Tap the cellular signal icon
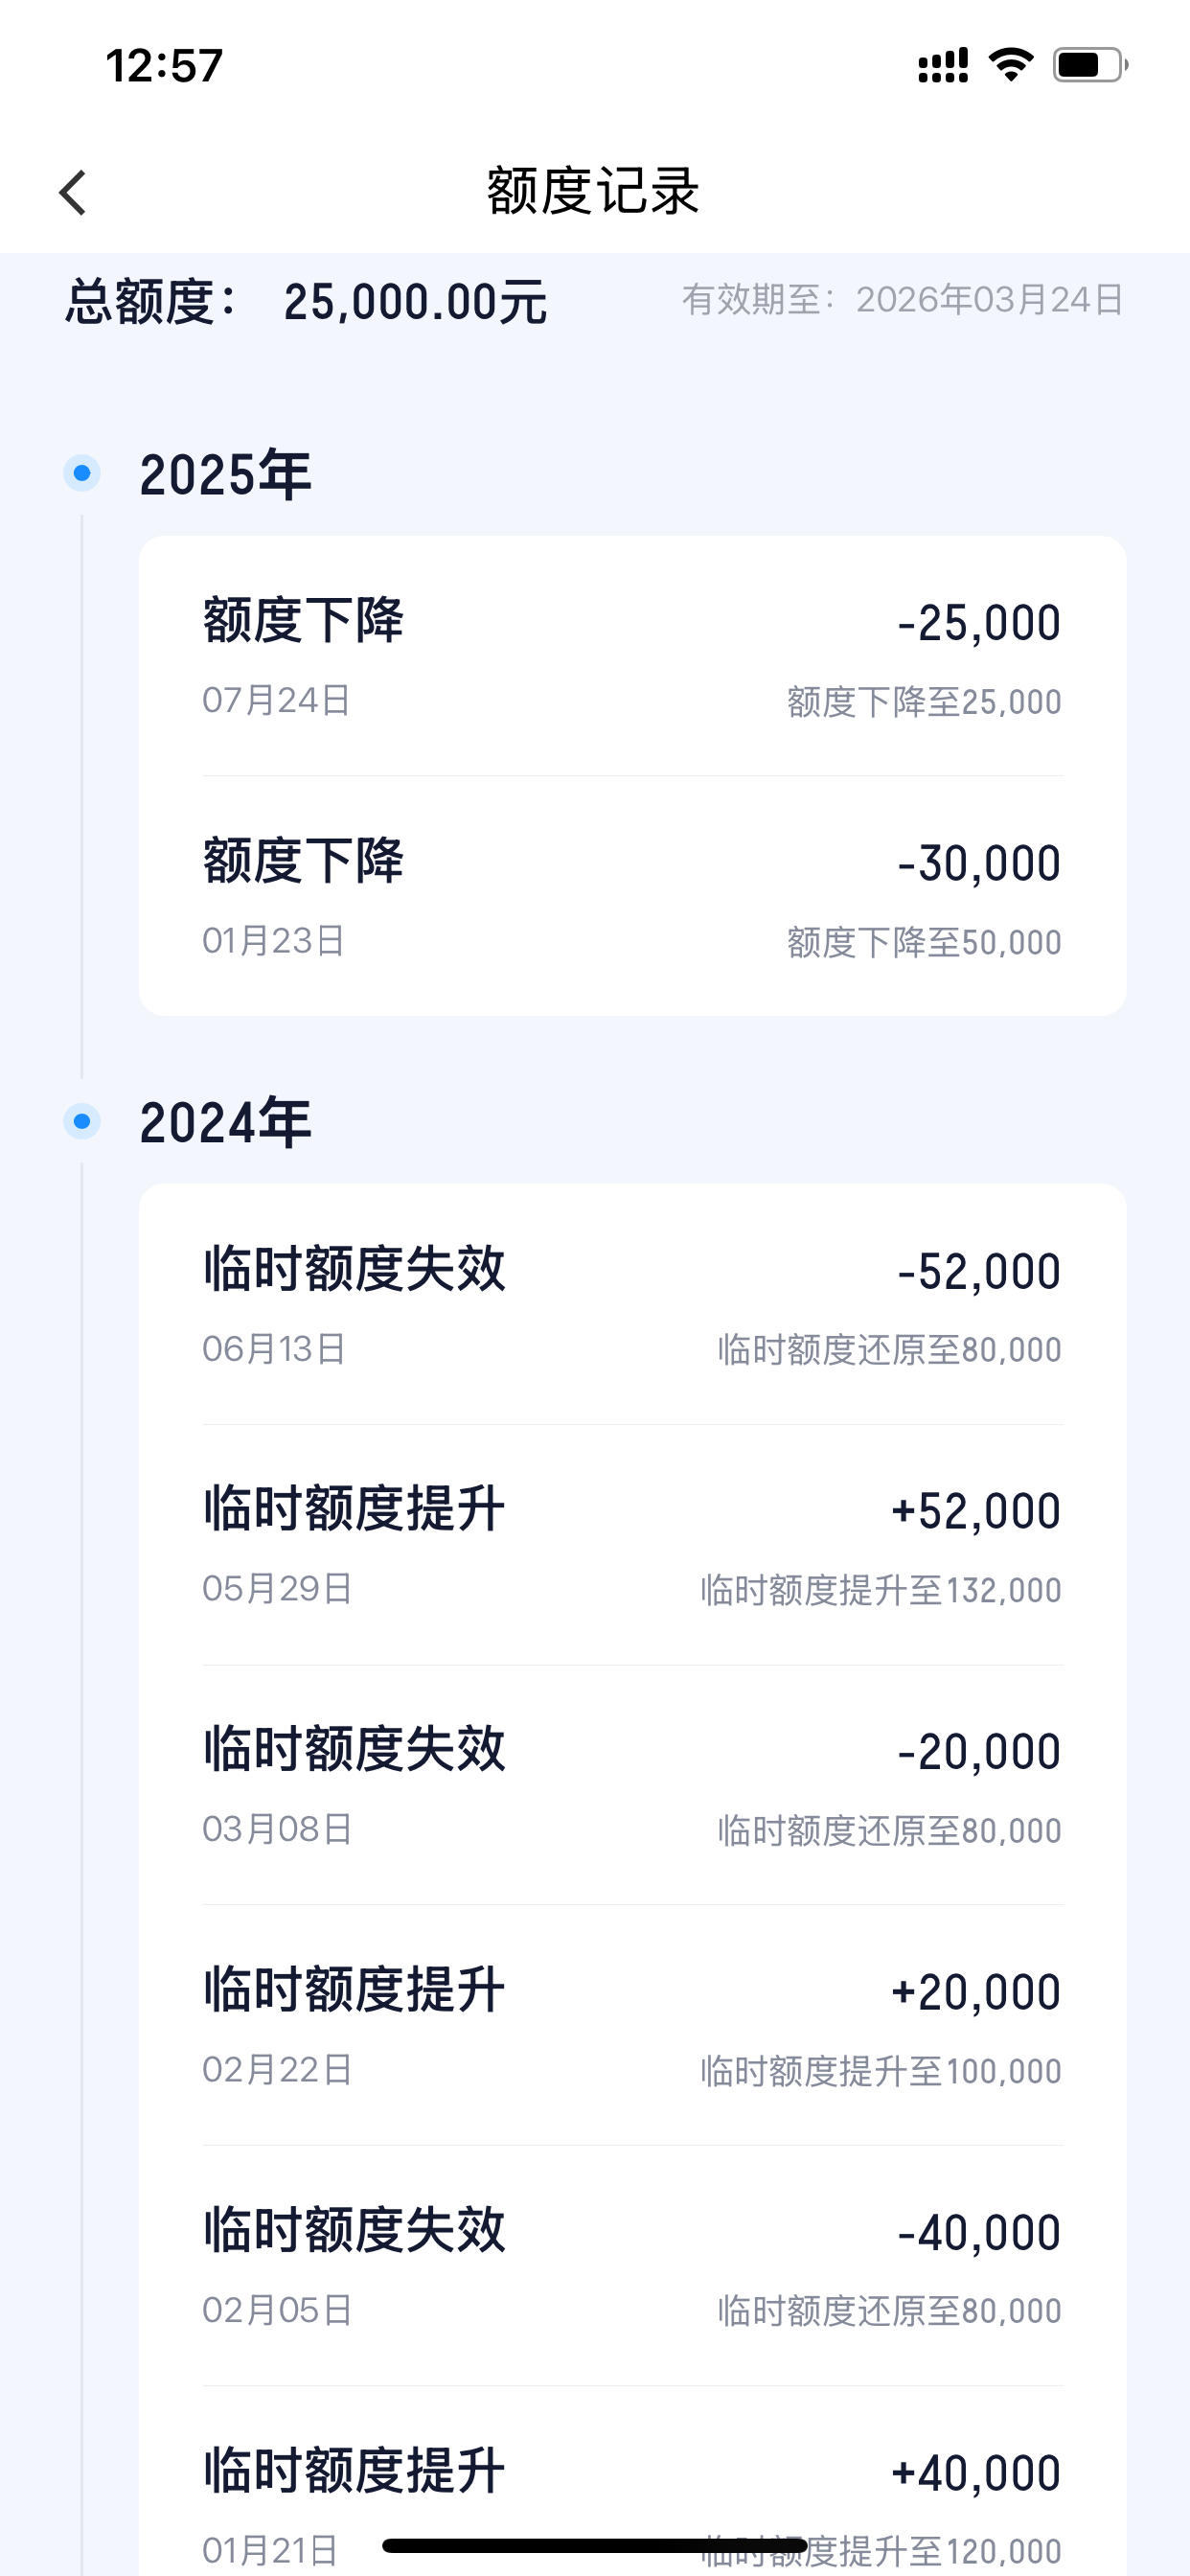Image resolution: width=1190 pixels, height=2576 pixels. (x=943, y=65)
